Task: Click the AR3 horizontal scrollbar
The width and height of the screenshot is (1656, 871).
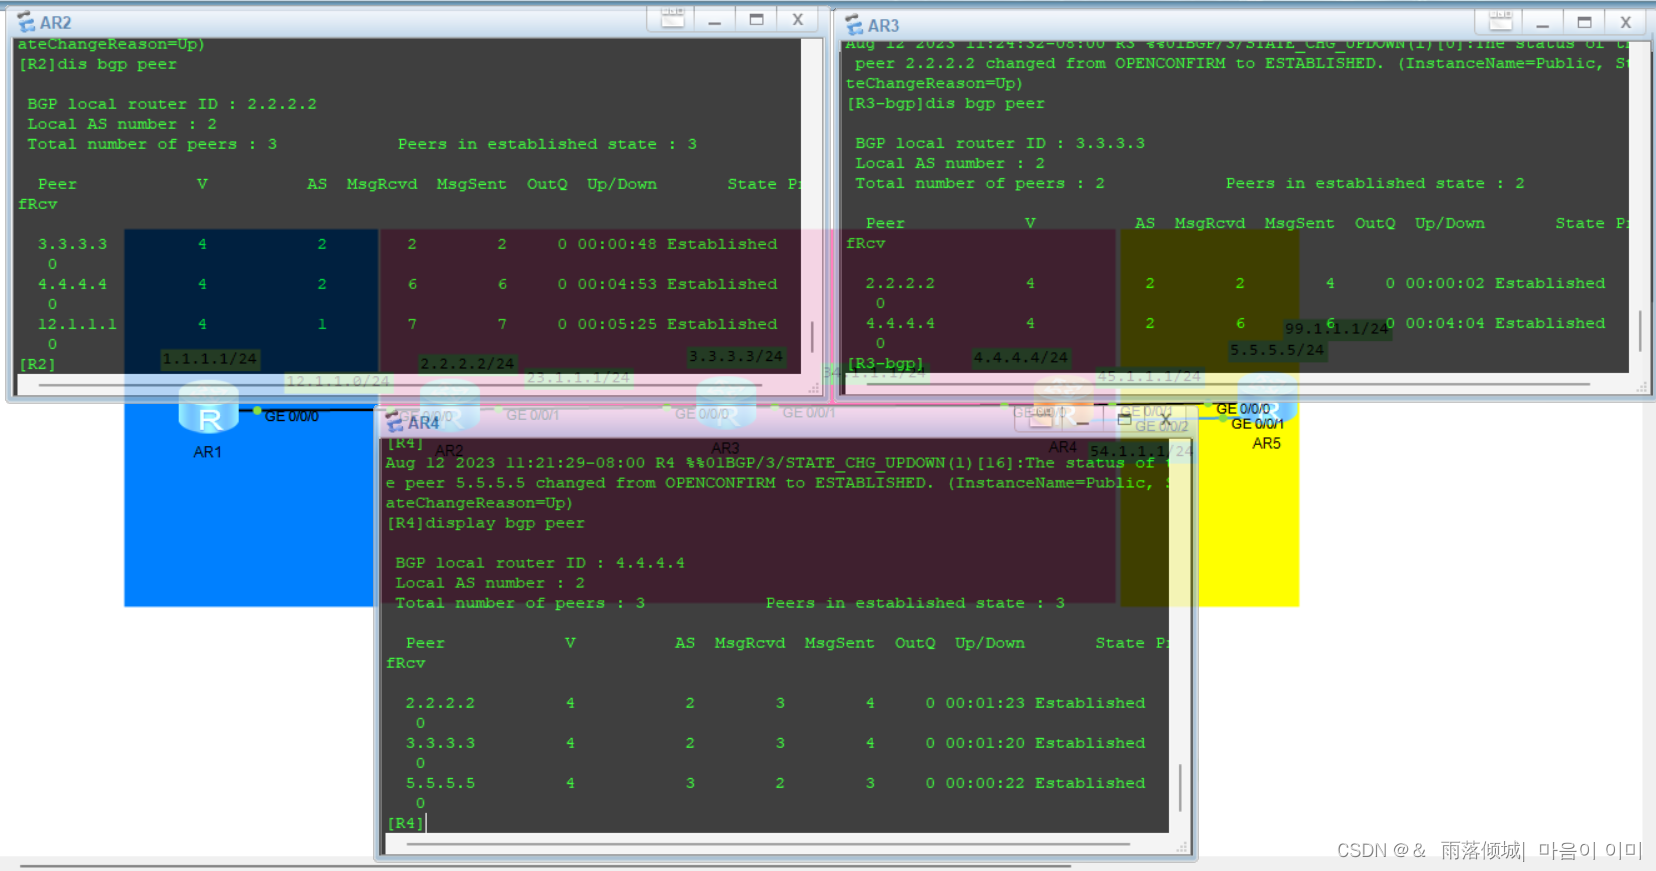Action: coord(1228,383)
